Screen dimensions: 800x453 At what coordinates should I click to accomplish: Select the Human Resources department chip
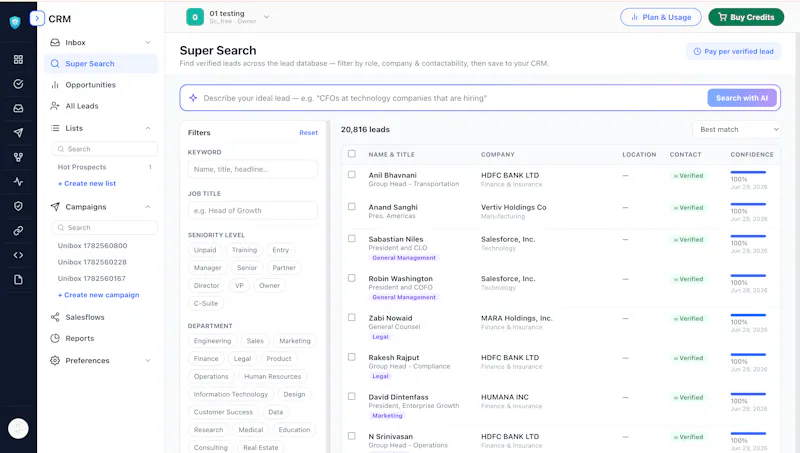(272, 376)
